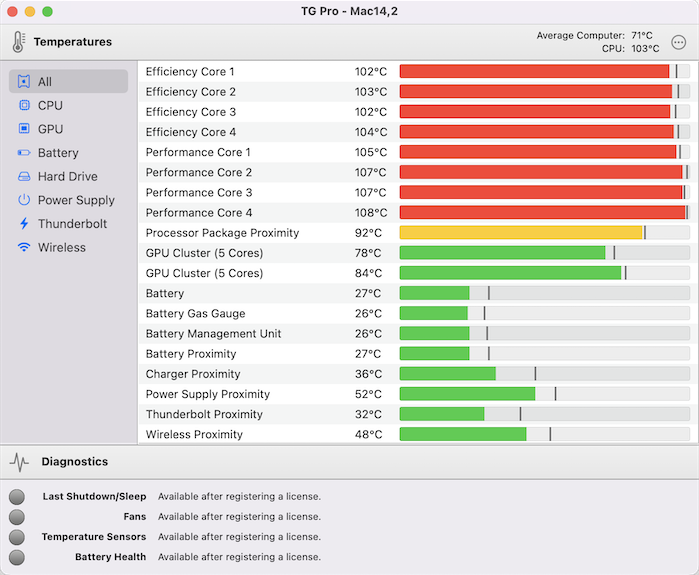Viewport: 699px width, 575px height.
Task: Click the Diagnostics pulse waveform icon
Action: (19, 462)
